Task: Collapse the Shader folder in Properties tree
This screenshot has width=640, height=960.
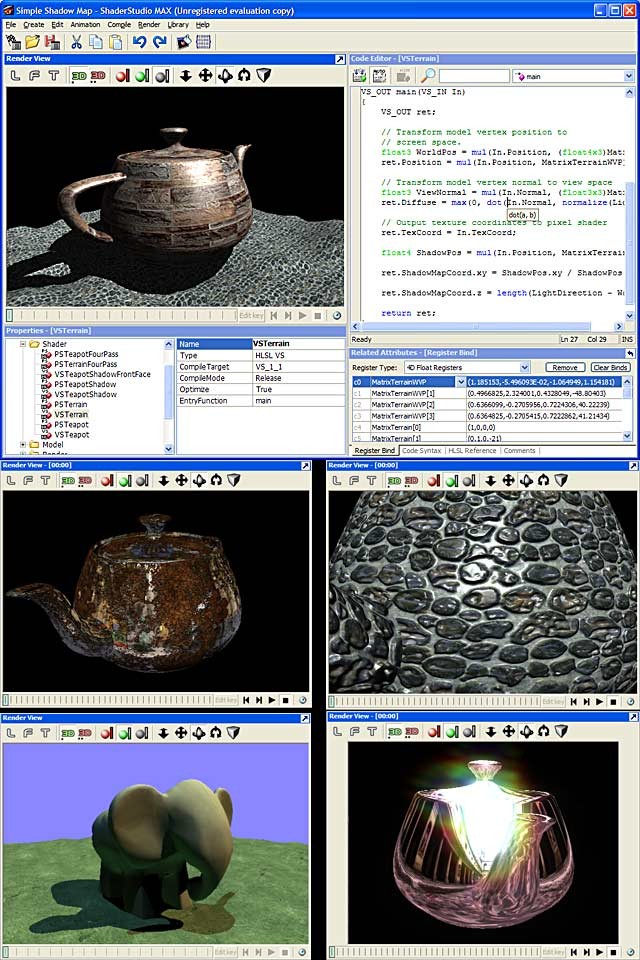Action: point(23,344)
